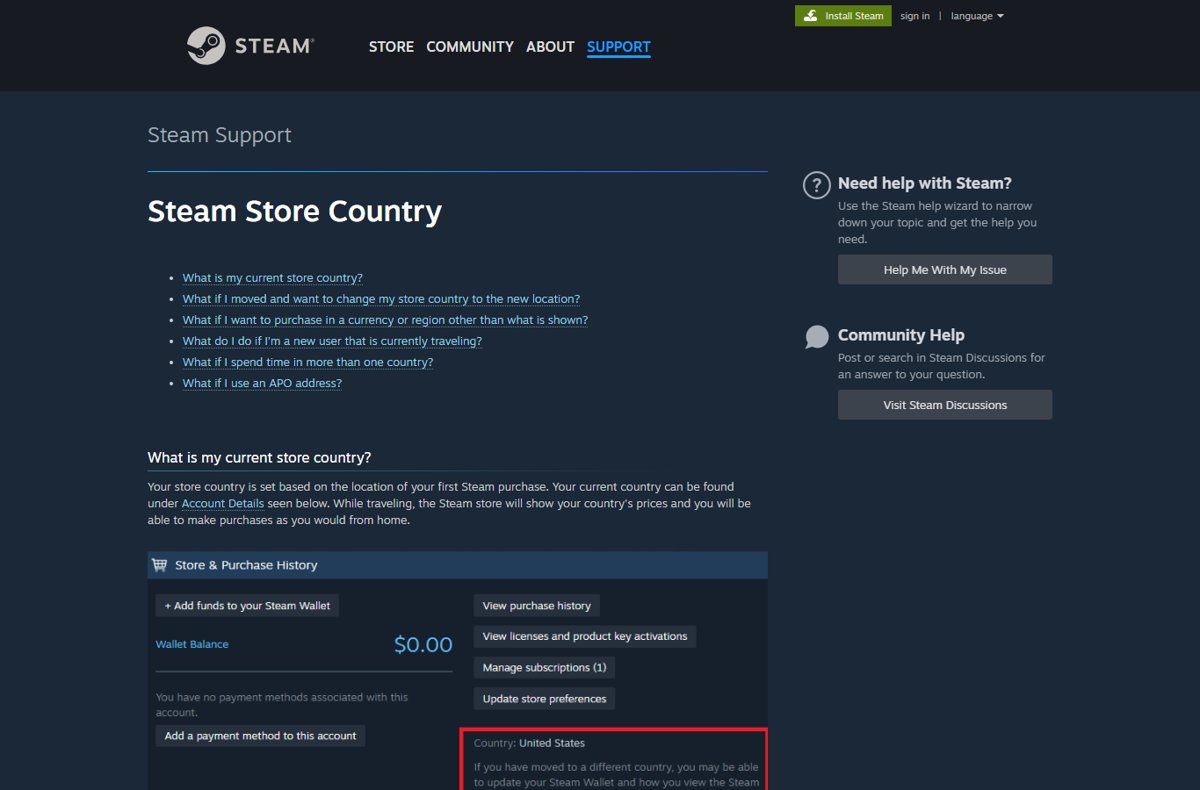This screenshot has height=790, width=1200.
Task: Go to the ABOUT page
Action: coord(550,47)
